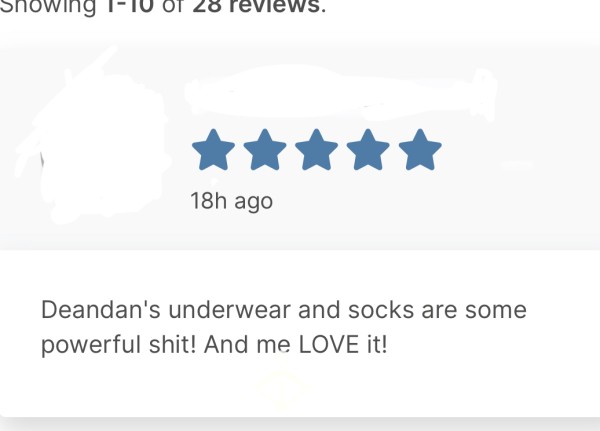The height and width of the screenshot is (431, 600).
Task: Click the word 'some' ending first line
Action: click(496, 310)
